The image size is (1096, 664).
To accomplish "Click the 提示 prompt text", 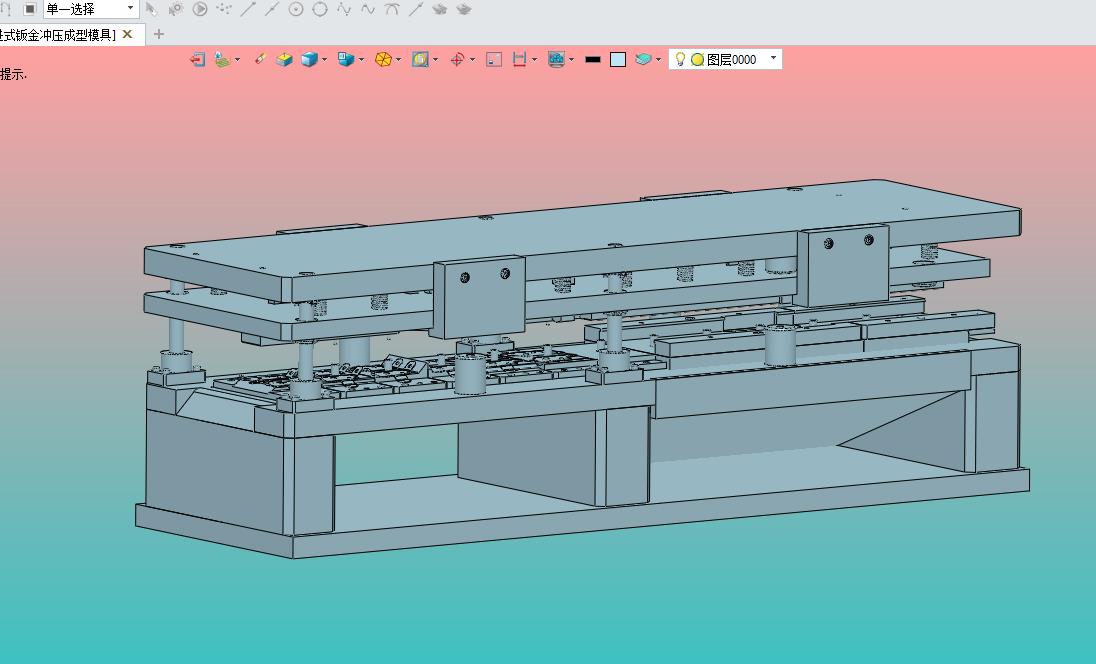I will coord(13,75).
